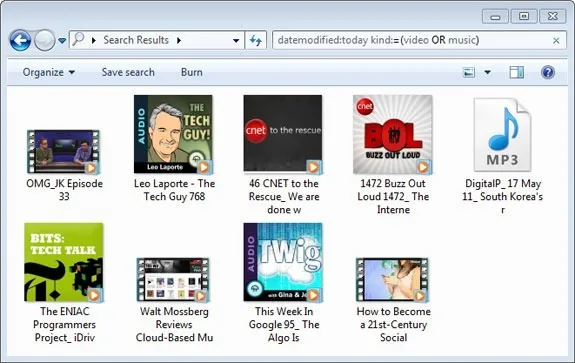Click the label 'Walt Mossberg Reviews Cloud-Based Mu'
The image size is (575, 363).
[x=174, y=324]
